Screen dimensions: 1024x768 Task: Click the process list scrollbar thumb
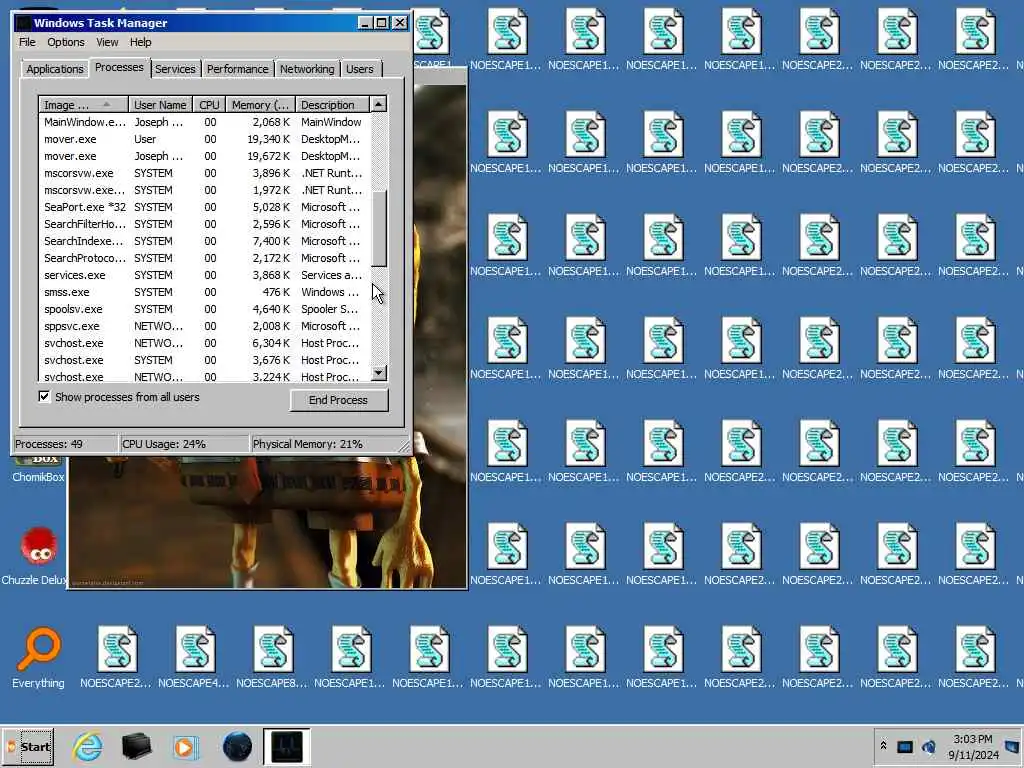[x=379, y=228]
